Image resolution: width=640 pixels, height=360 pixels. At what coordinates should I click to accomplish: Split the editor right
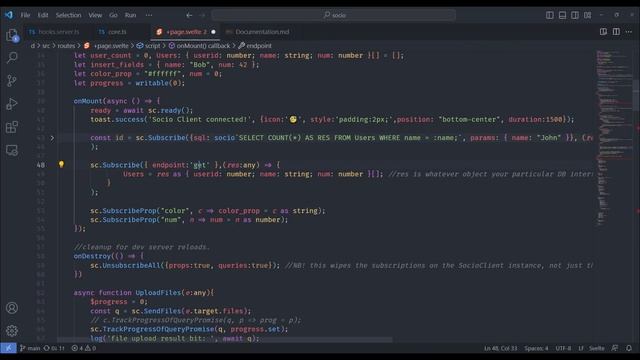616,31
